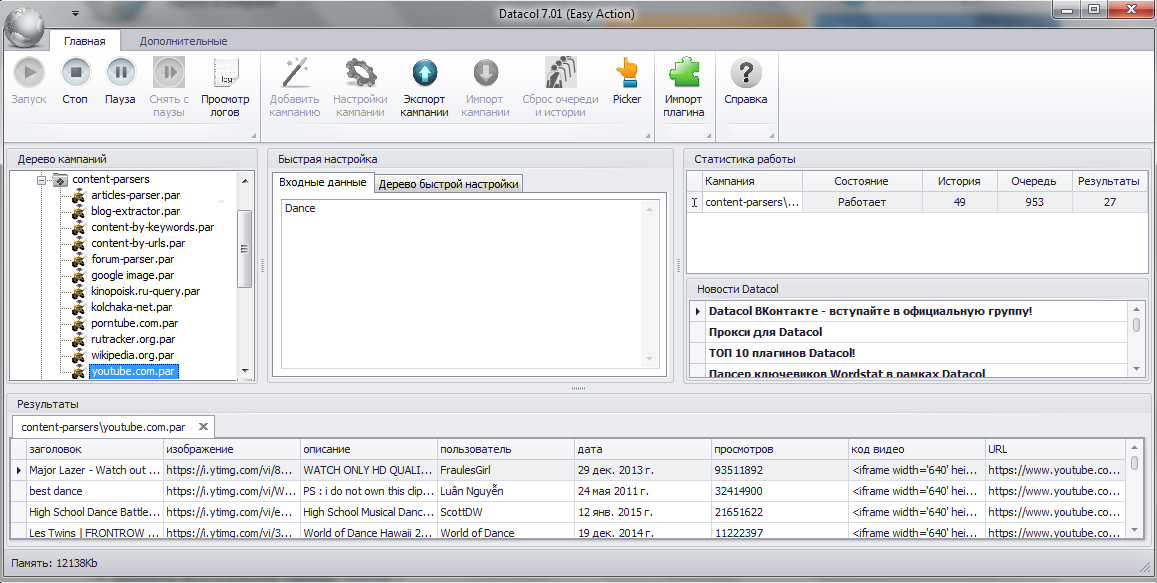Select wikipedia.org.par in campaign tree

pyautogui.click(x=133, y=355)
